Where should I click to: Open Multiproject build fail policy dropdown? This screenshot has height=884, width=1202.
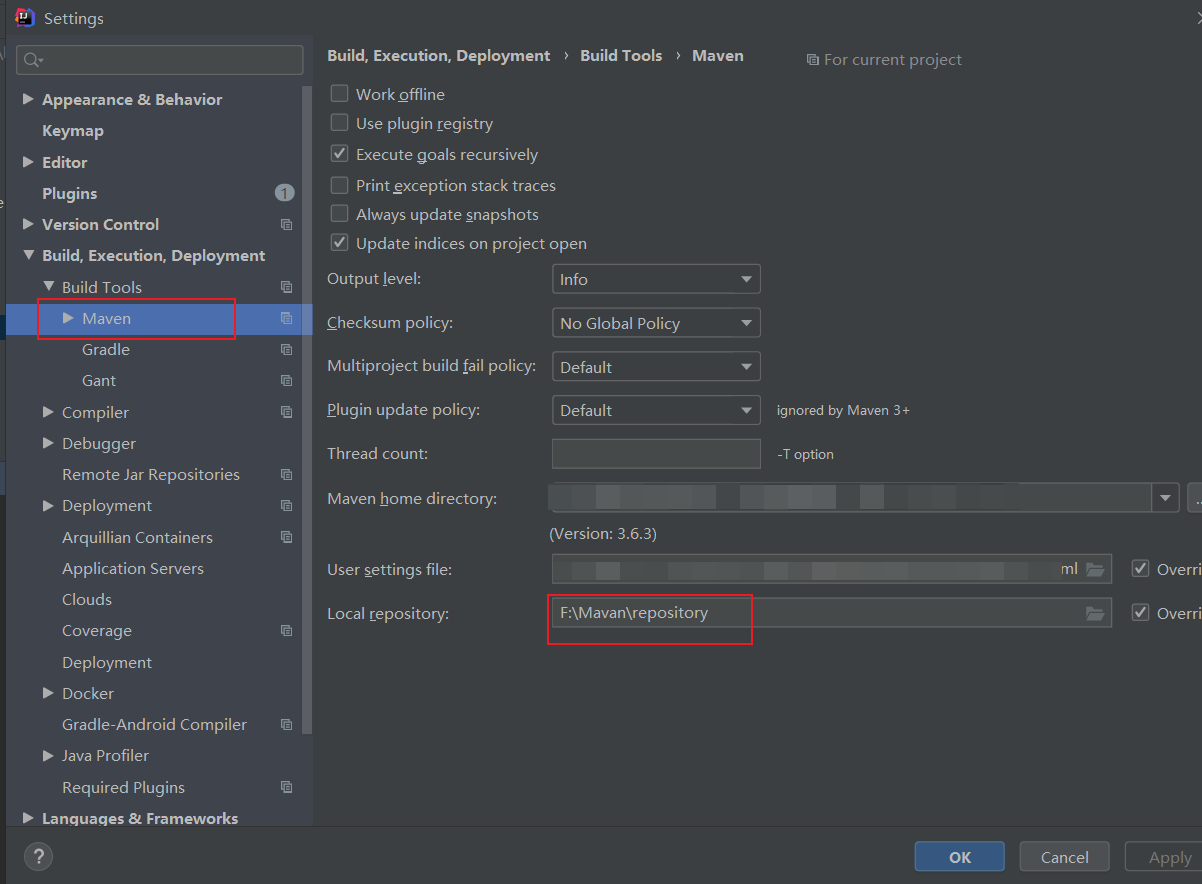(x=656, y=367)
